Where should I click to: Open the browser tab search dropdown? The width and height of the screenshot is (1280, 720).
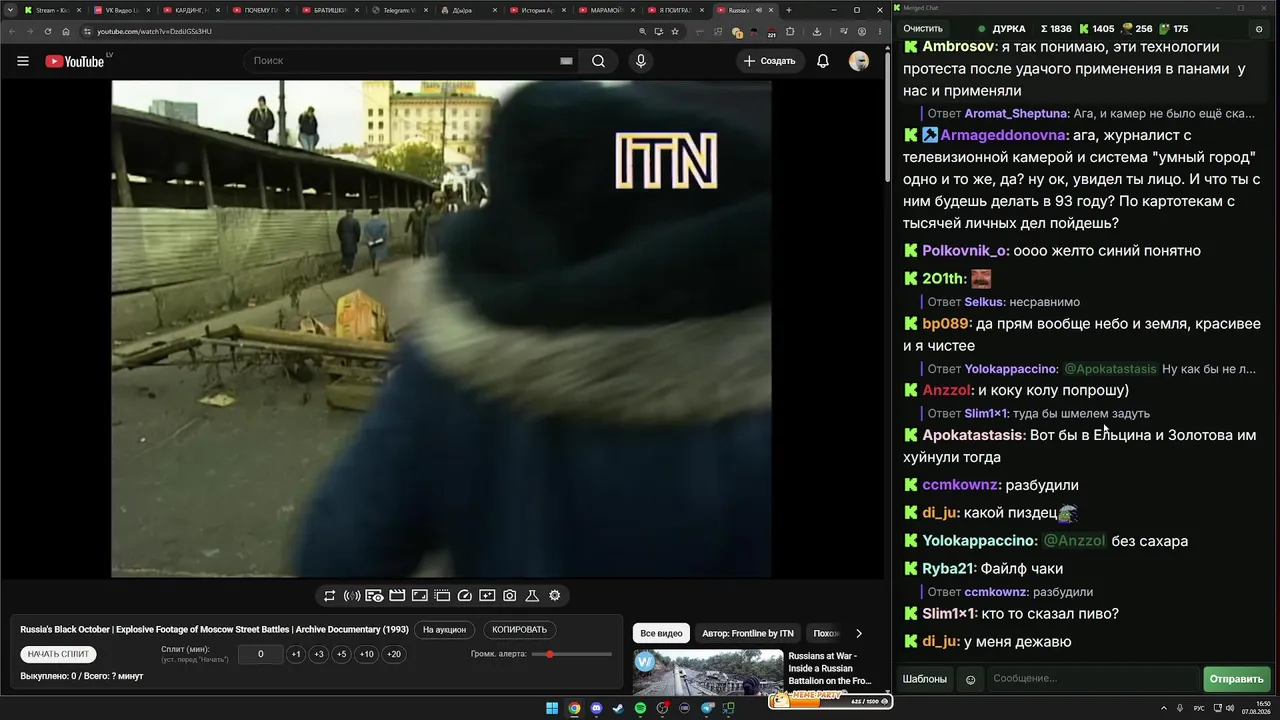click(x=10, y=10)
